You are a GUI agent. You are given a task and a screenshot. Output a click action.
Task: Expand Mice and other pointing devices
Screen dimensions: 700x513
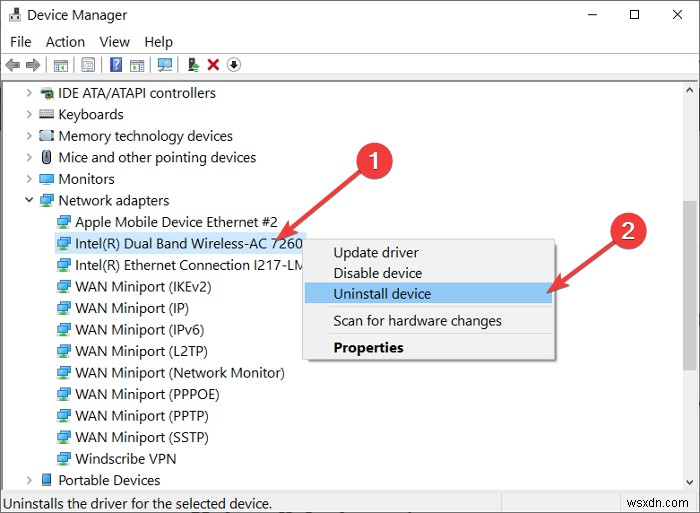click(x=29, y=157)
